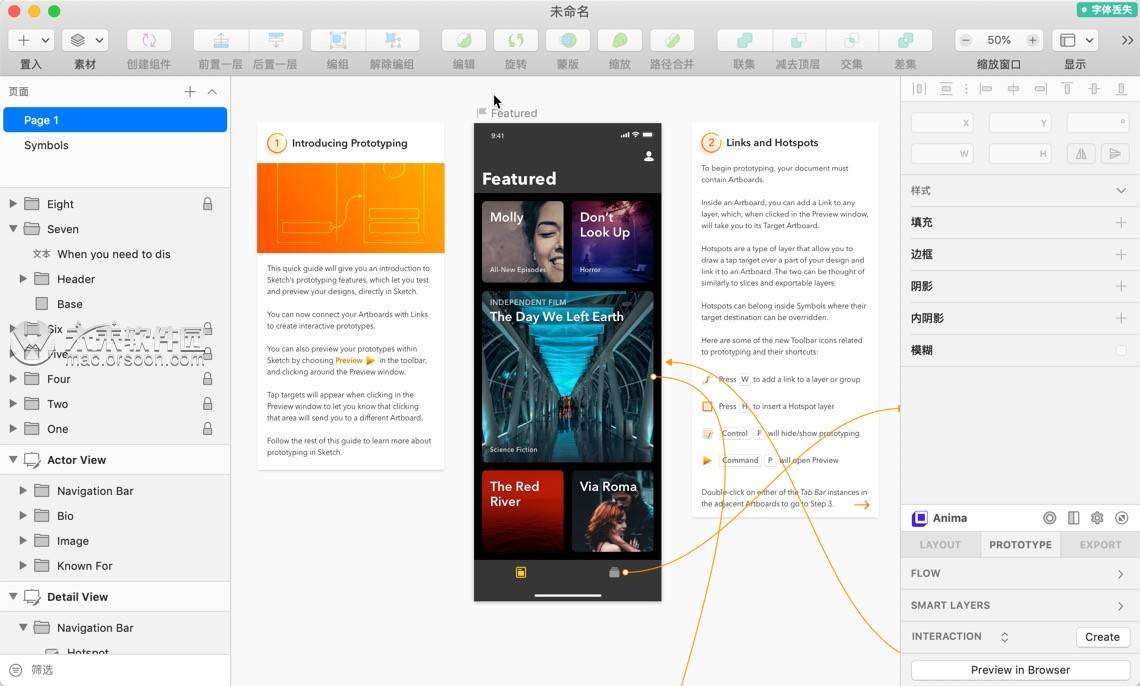The image size is (1140, 686).
Task: Select the 旋转 rotate tool
Action: [x=515, y=40]
